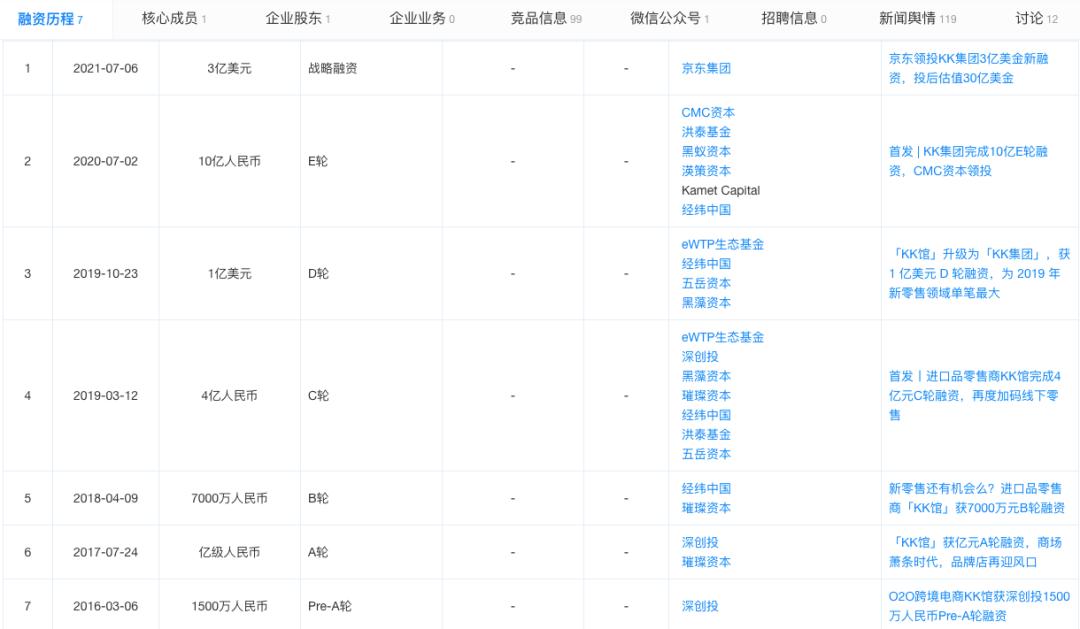Open news O2O跨境电商KK馆获深创投1500万
The image size is (1080, 629).
(x=979, y=606)
